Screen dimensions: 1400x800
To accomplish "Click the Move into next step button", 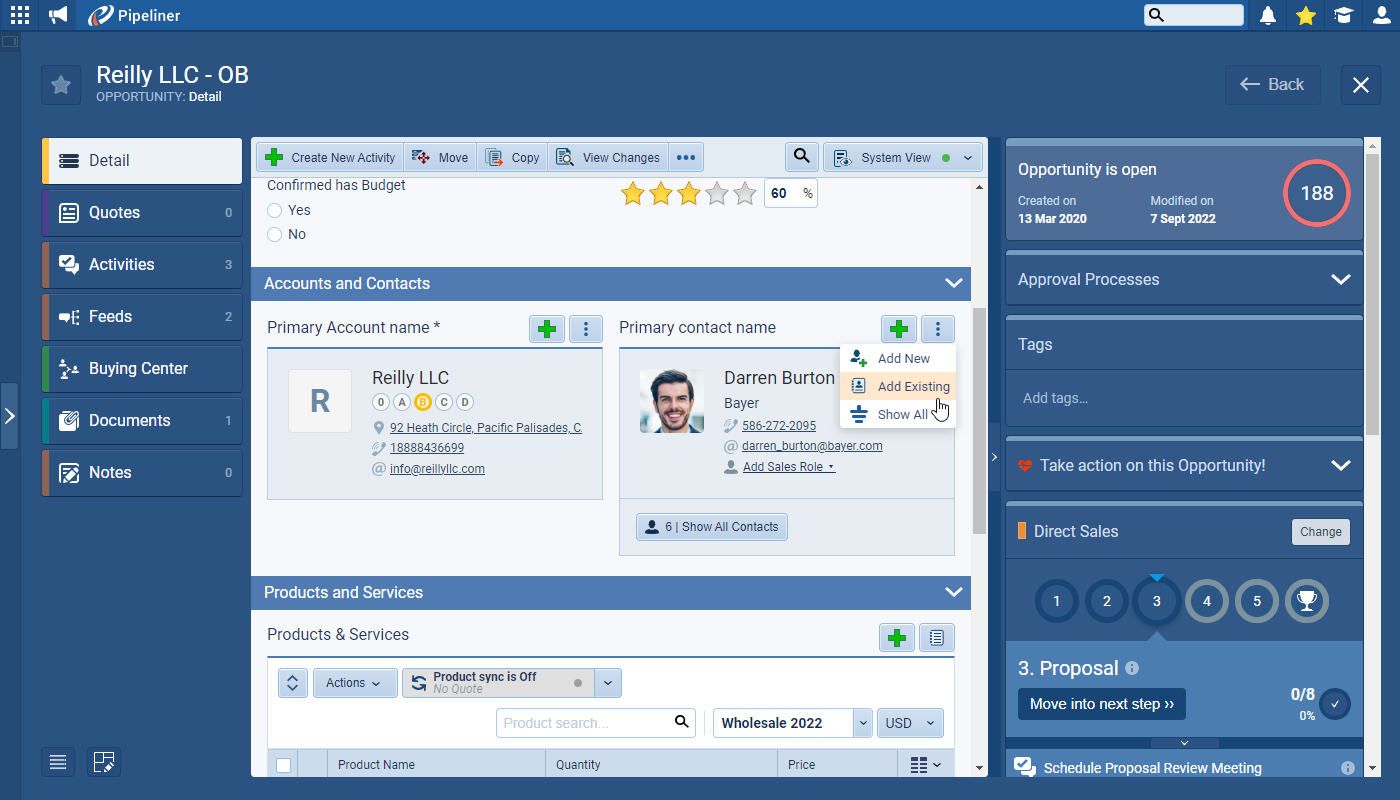I will 1101,704.
